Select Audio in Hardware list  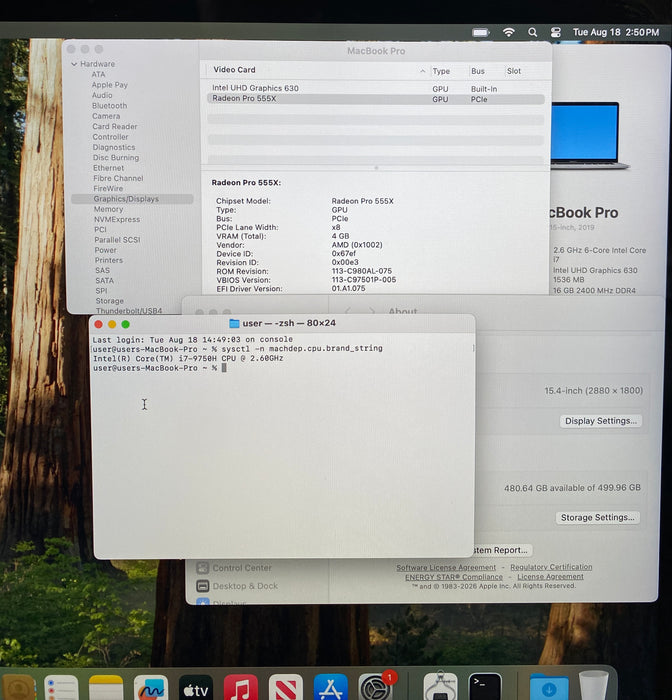[102, 95]
